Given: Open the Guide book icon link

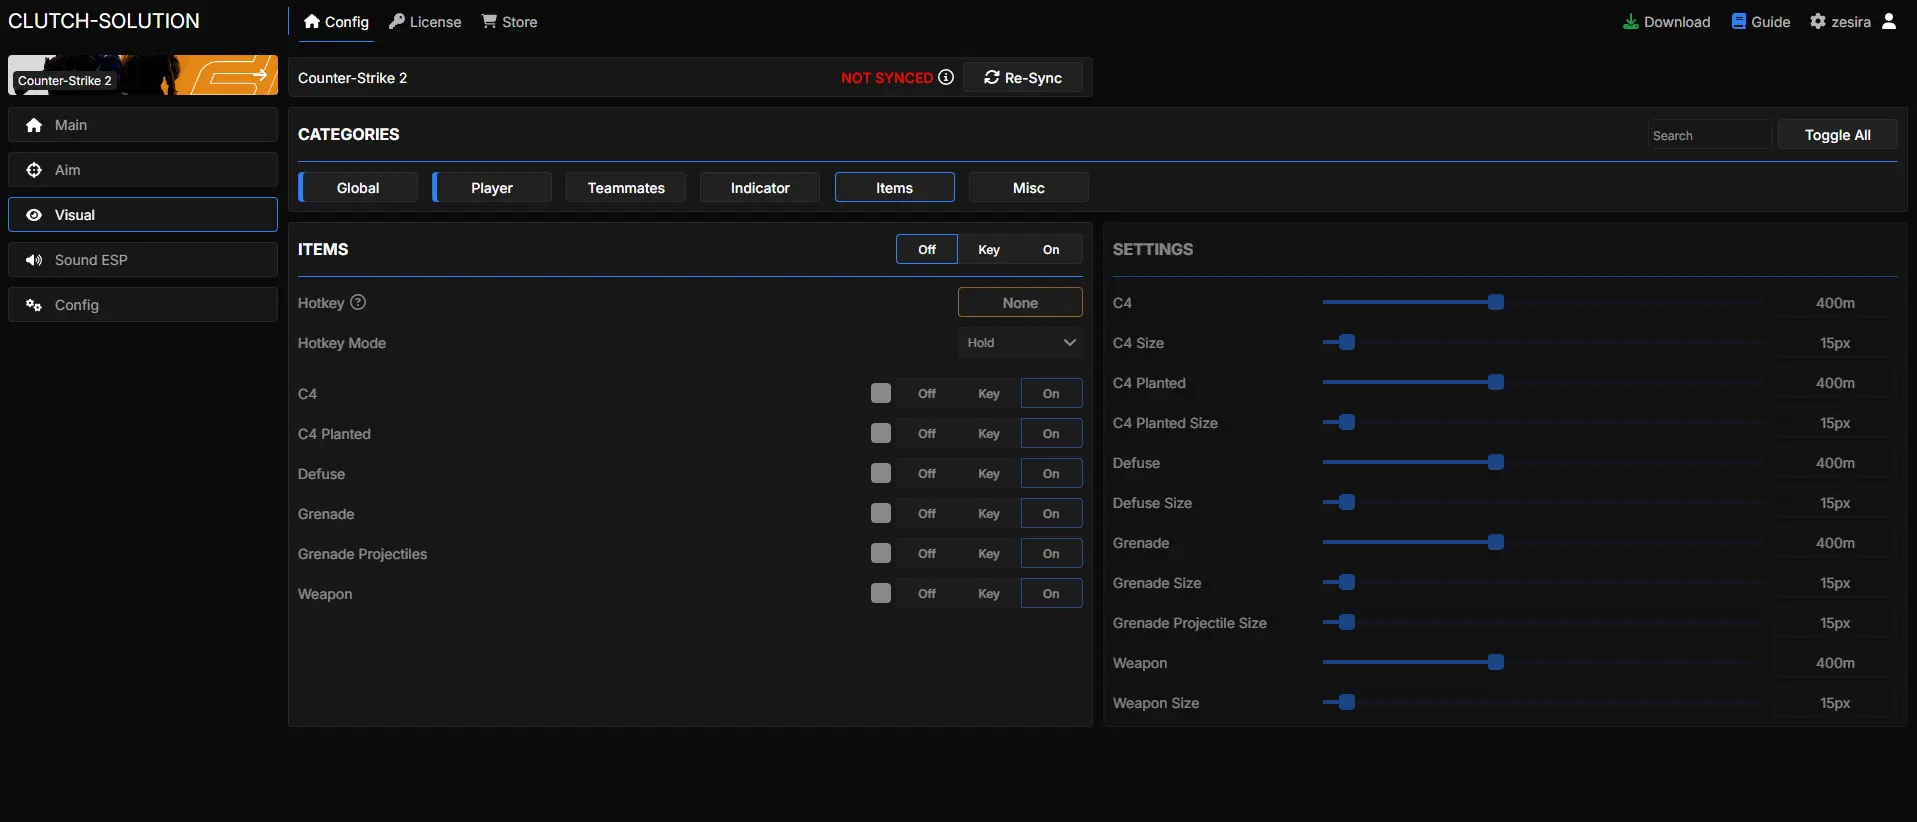Looking at the screenshot, I should click(1739, 21).
